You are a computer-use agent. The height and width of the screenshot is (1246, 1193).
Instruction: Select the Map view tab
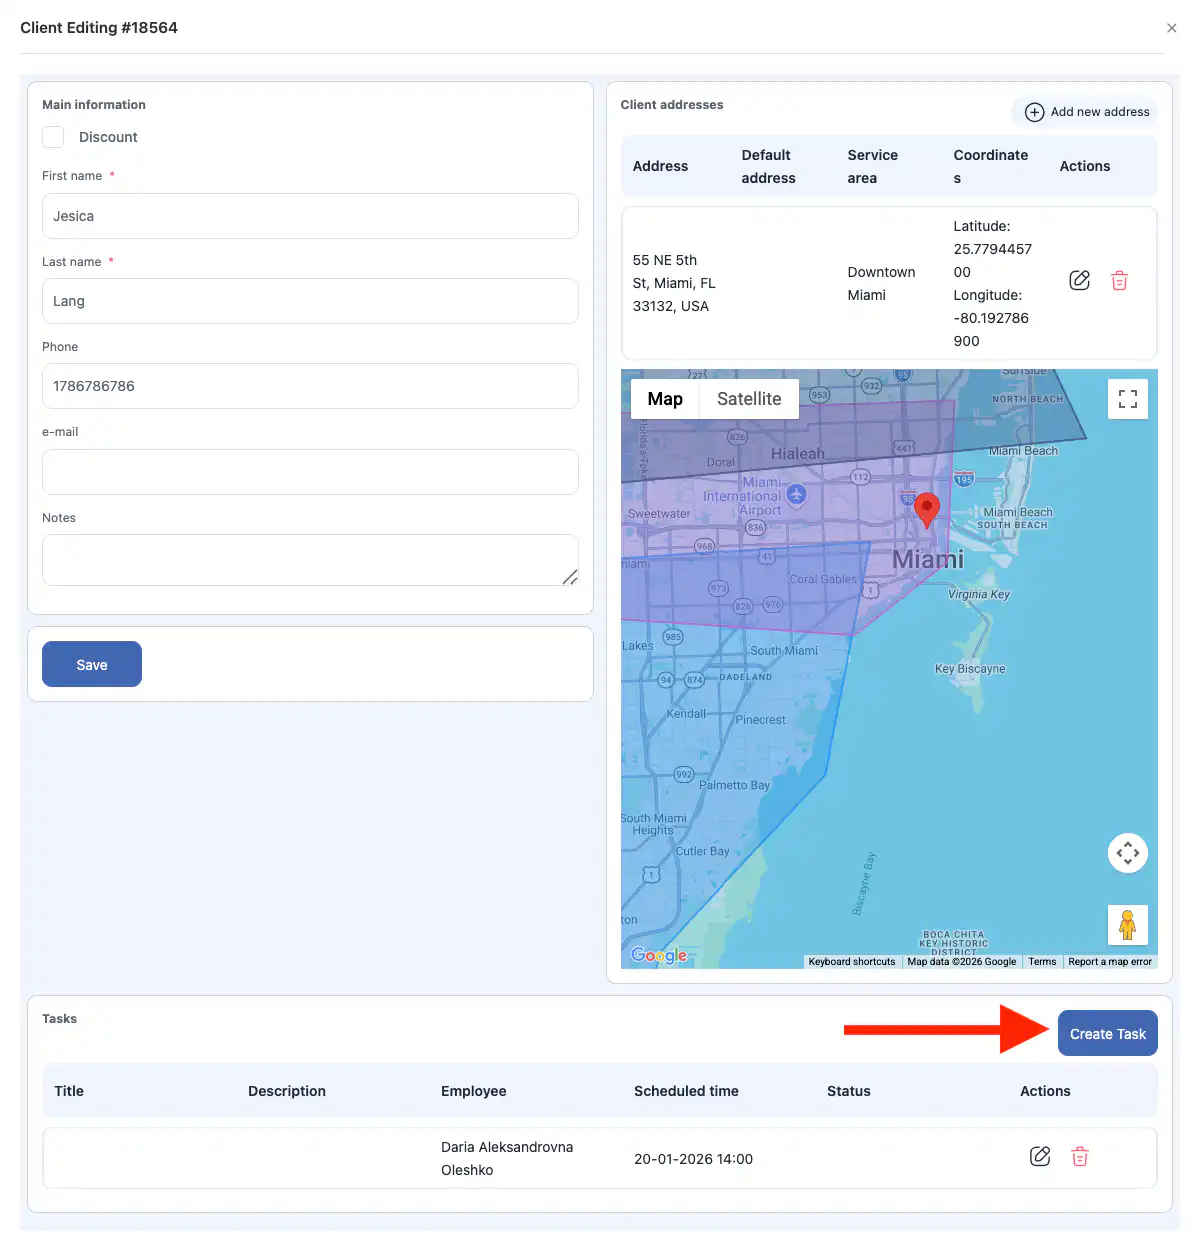[x=665, y=399]
